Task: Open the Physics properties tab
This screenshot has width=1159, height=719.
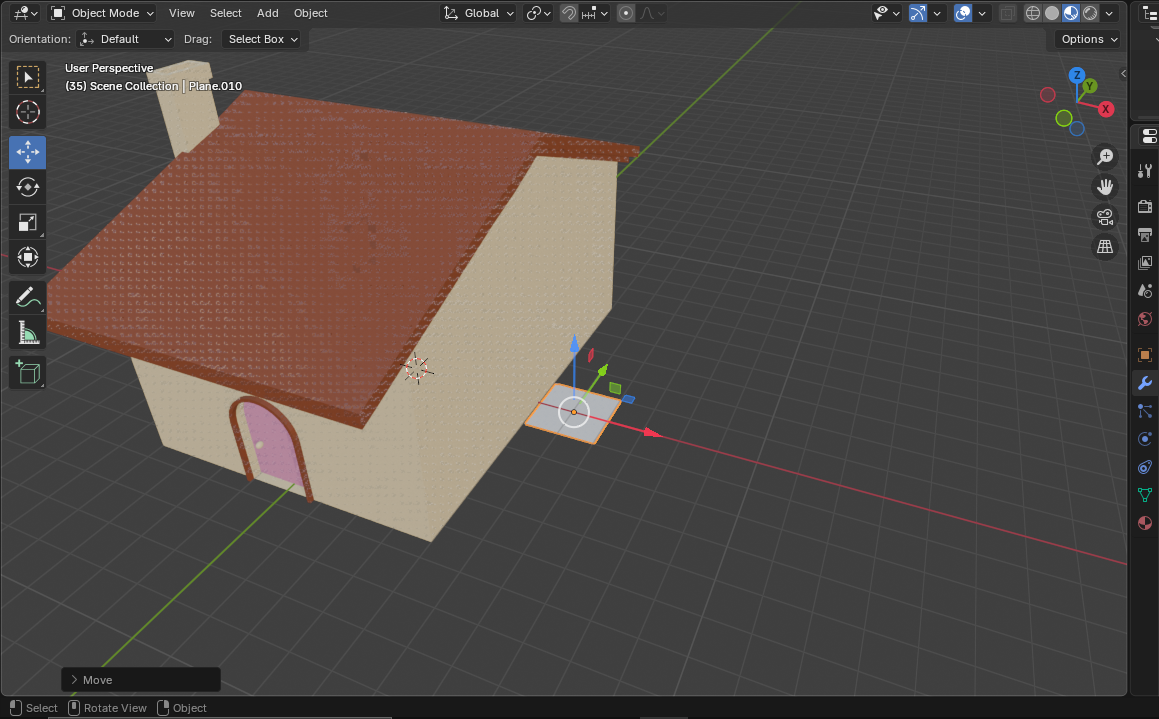Action: pos(1145,440)
